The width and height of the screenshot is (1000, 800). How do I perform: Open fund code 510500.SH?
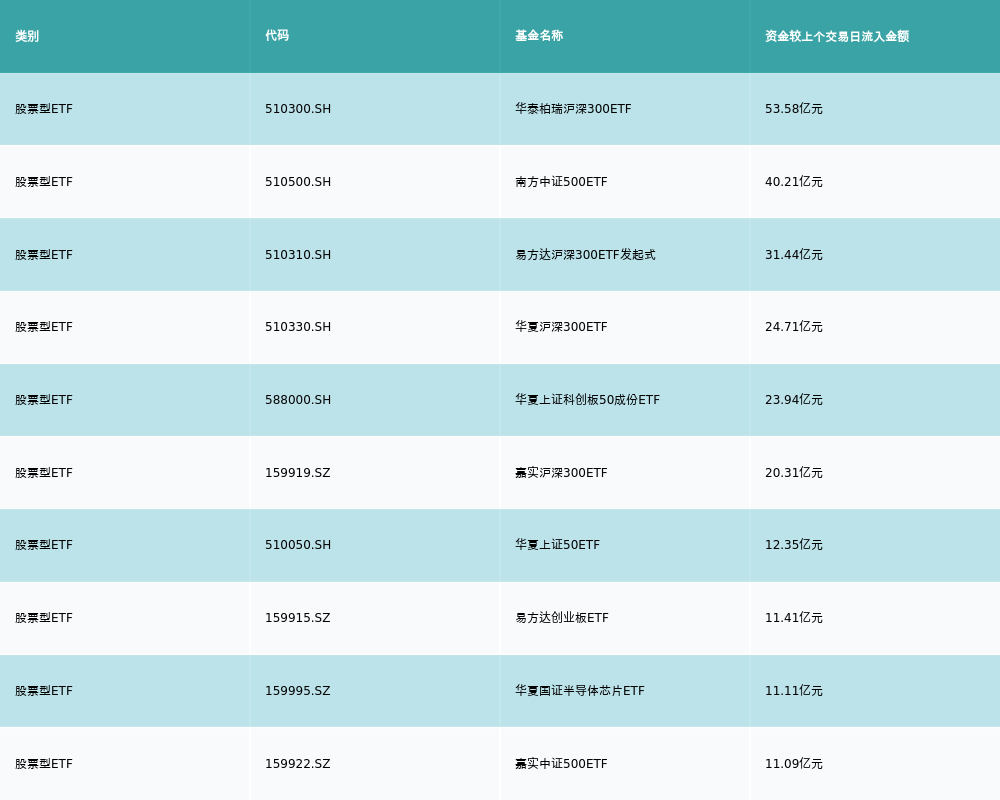pyautogui.click(x=298, y=182)
